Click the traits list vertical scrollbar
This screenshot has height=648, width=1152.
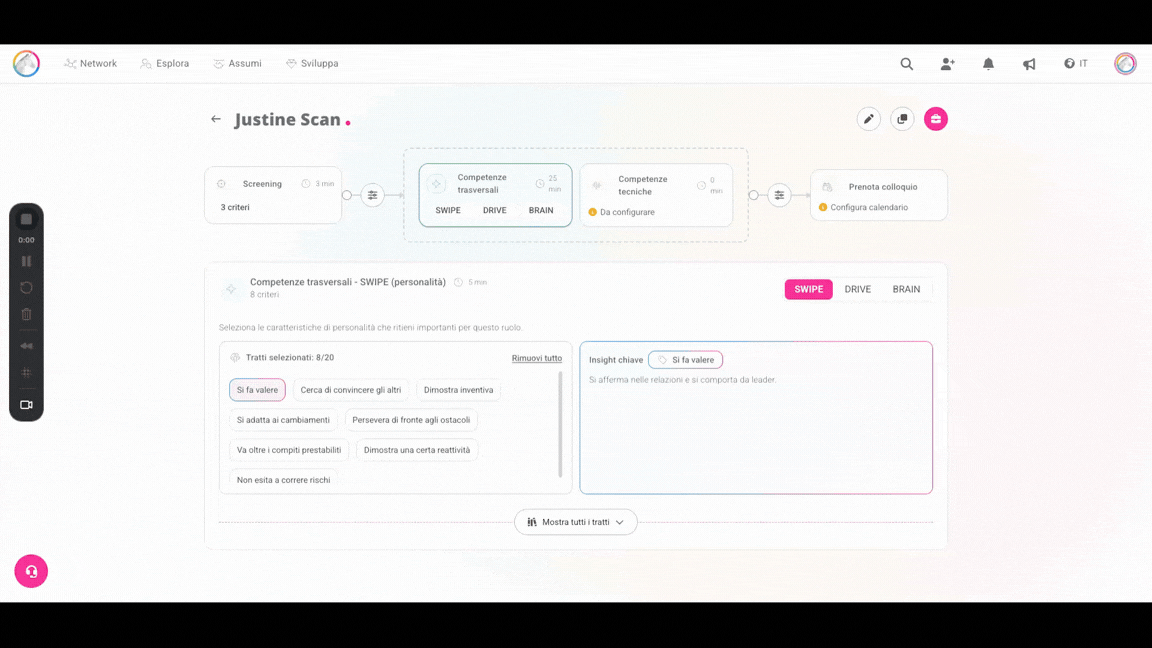(x=560, y=425)
